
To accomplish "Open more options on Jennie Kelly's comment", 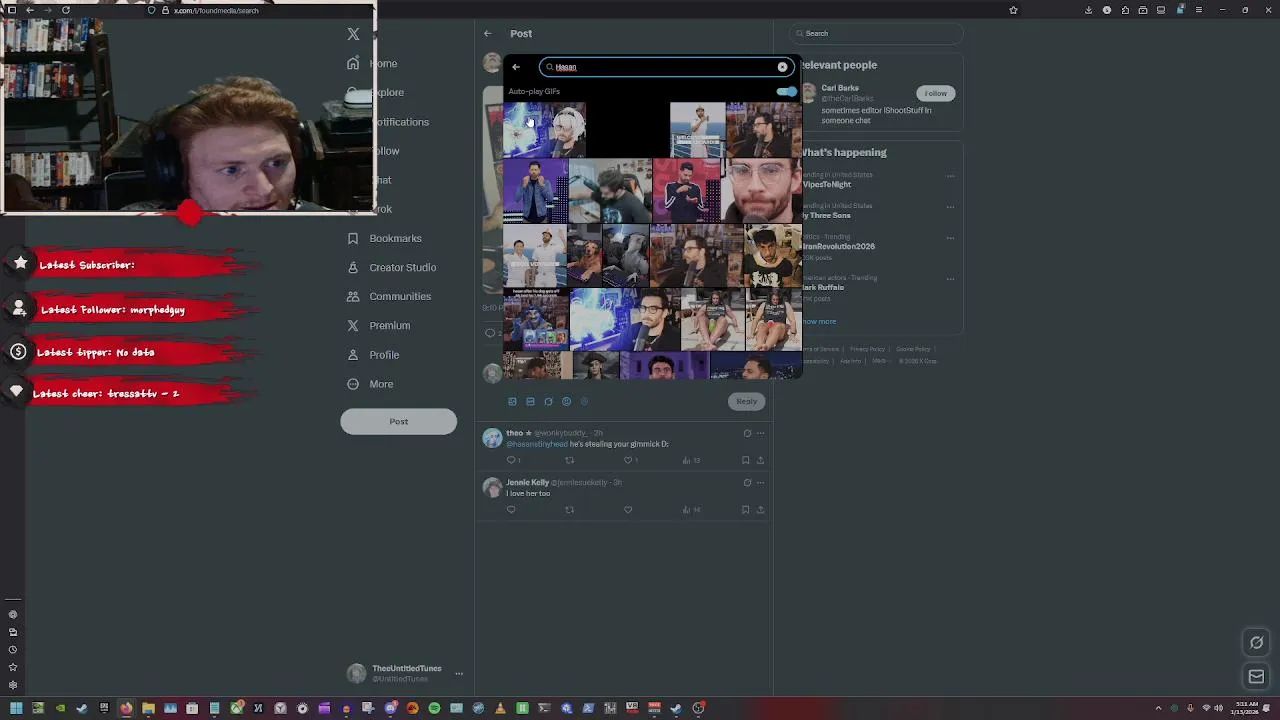I will coord(760,482).
